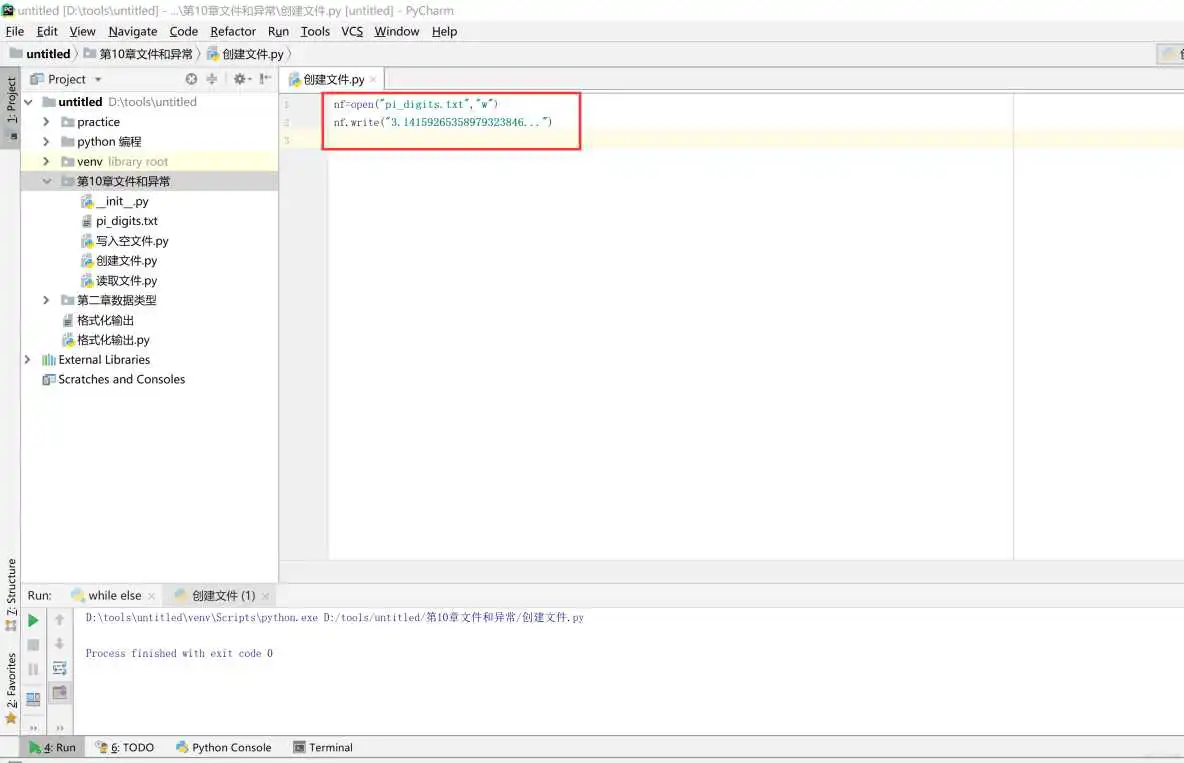Click the Up the stack trace arrow

pyautogui.click(x=60, y=619)
